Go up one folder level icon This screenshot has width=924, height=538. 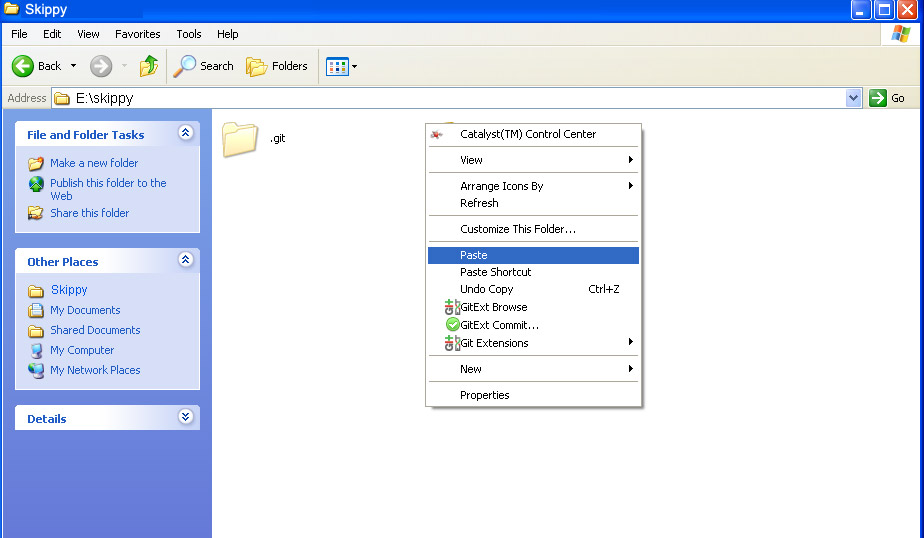[x=148, y=66]
